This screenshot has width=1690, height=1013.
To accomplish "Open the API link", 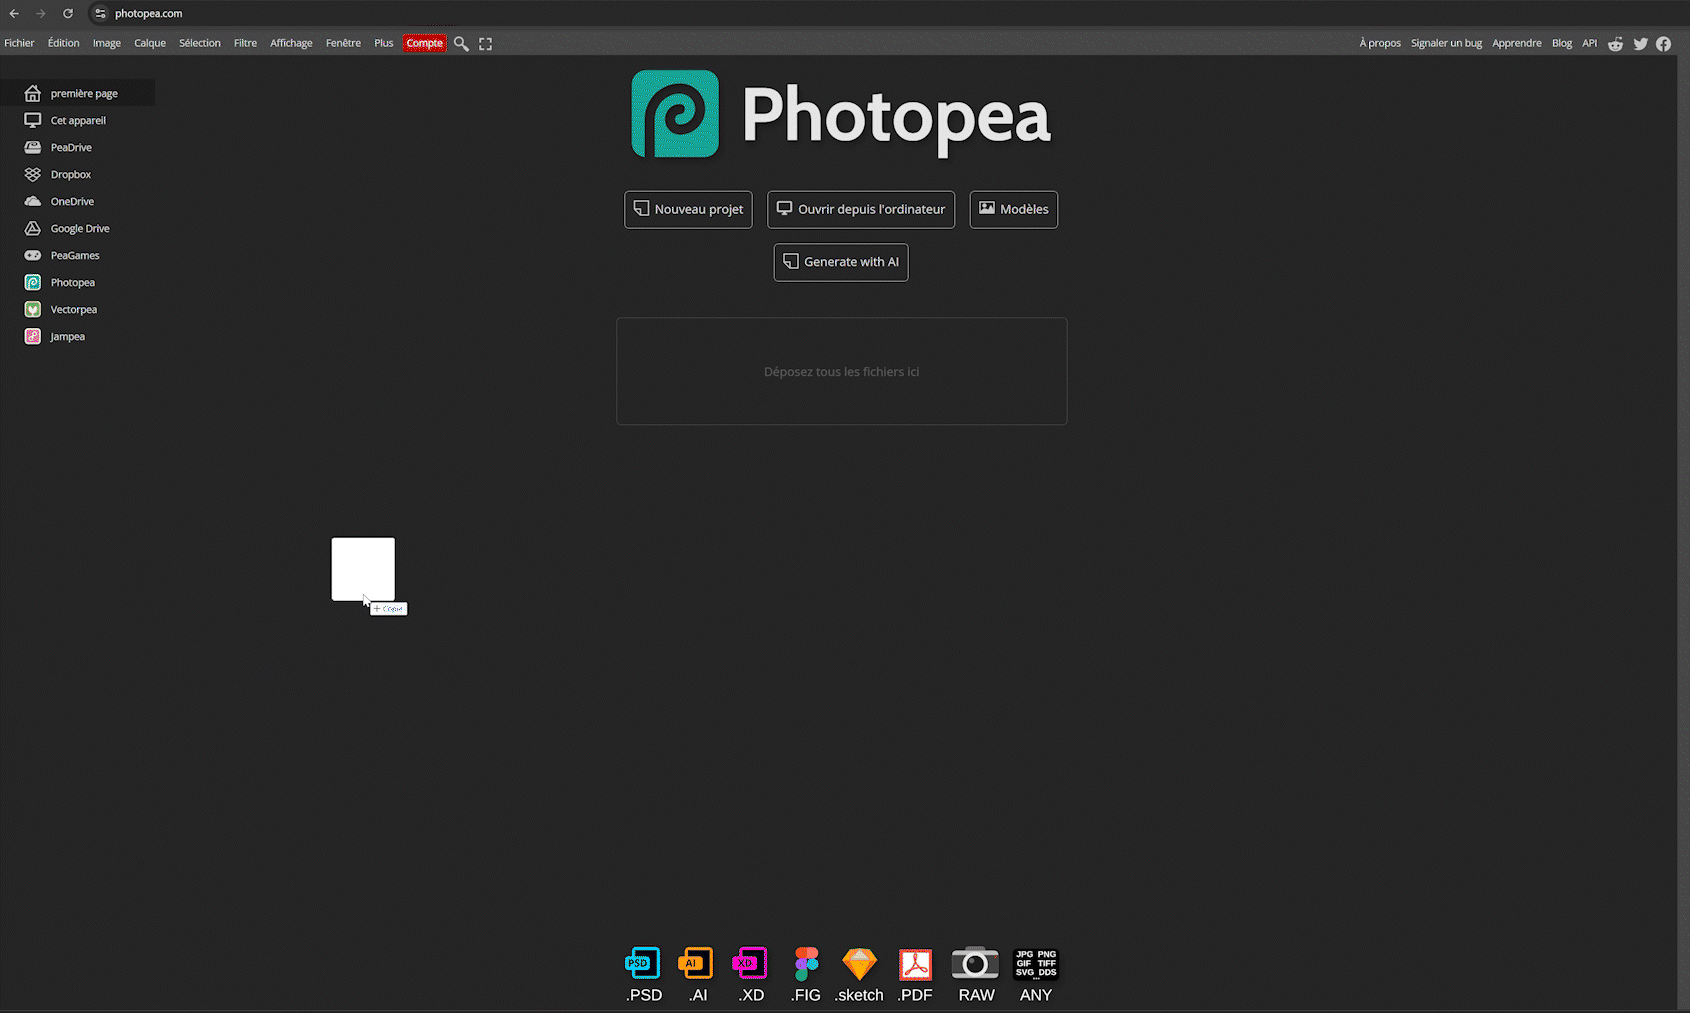I will coord(1589,43).
